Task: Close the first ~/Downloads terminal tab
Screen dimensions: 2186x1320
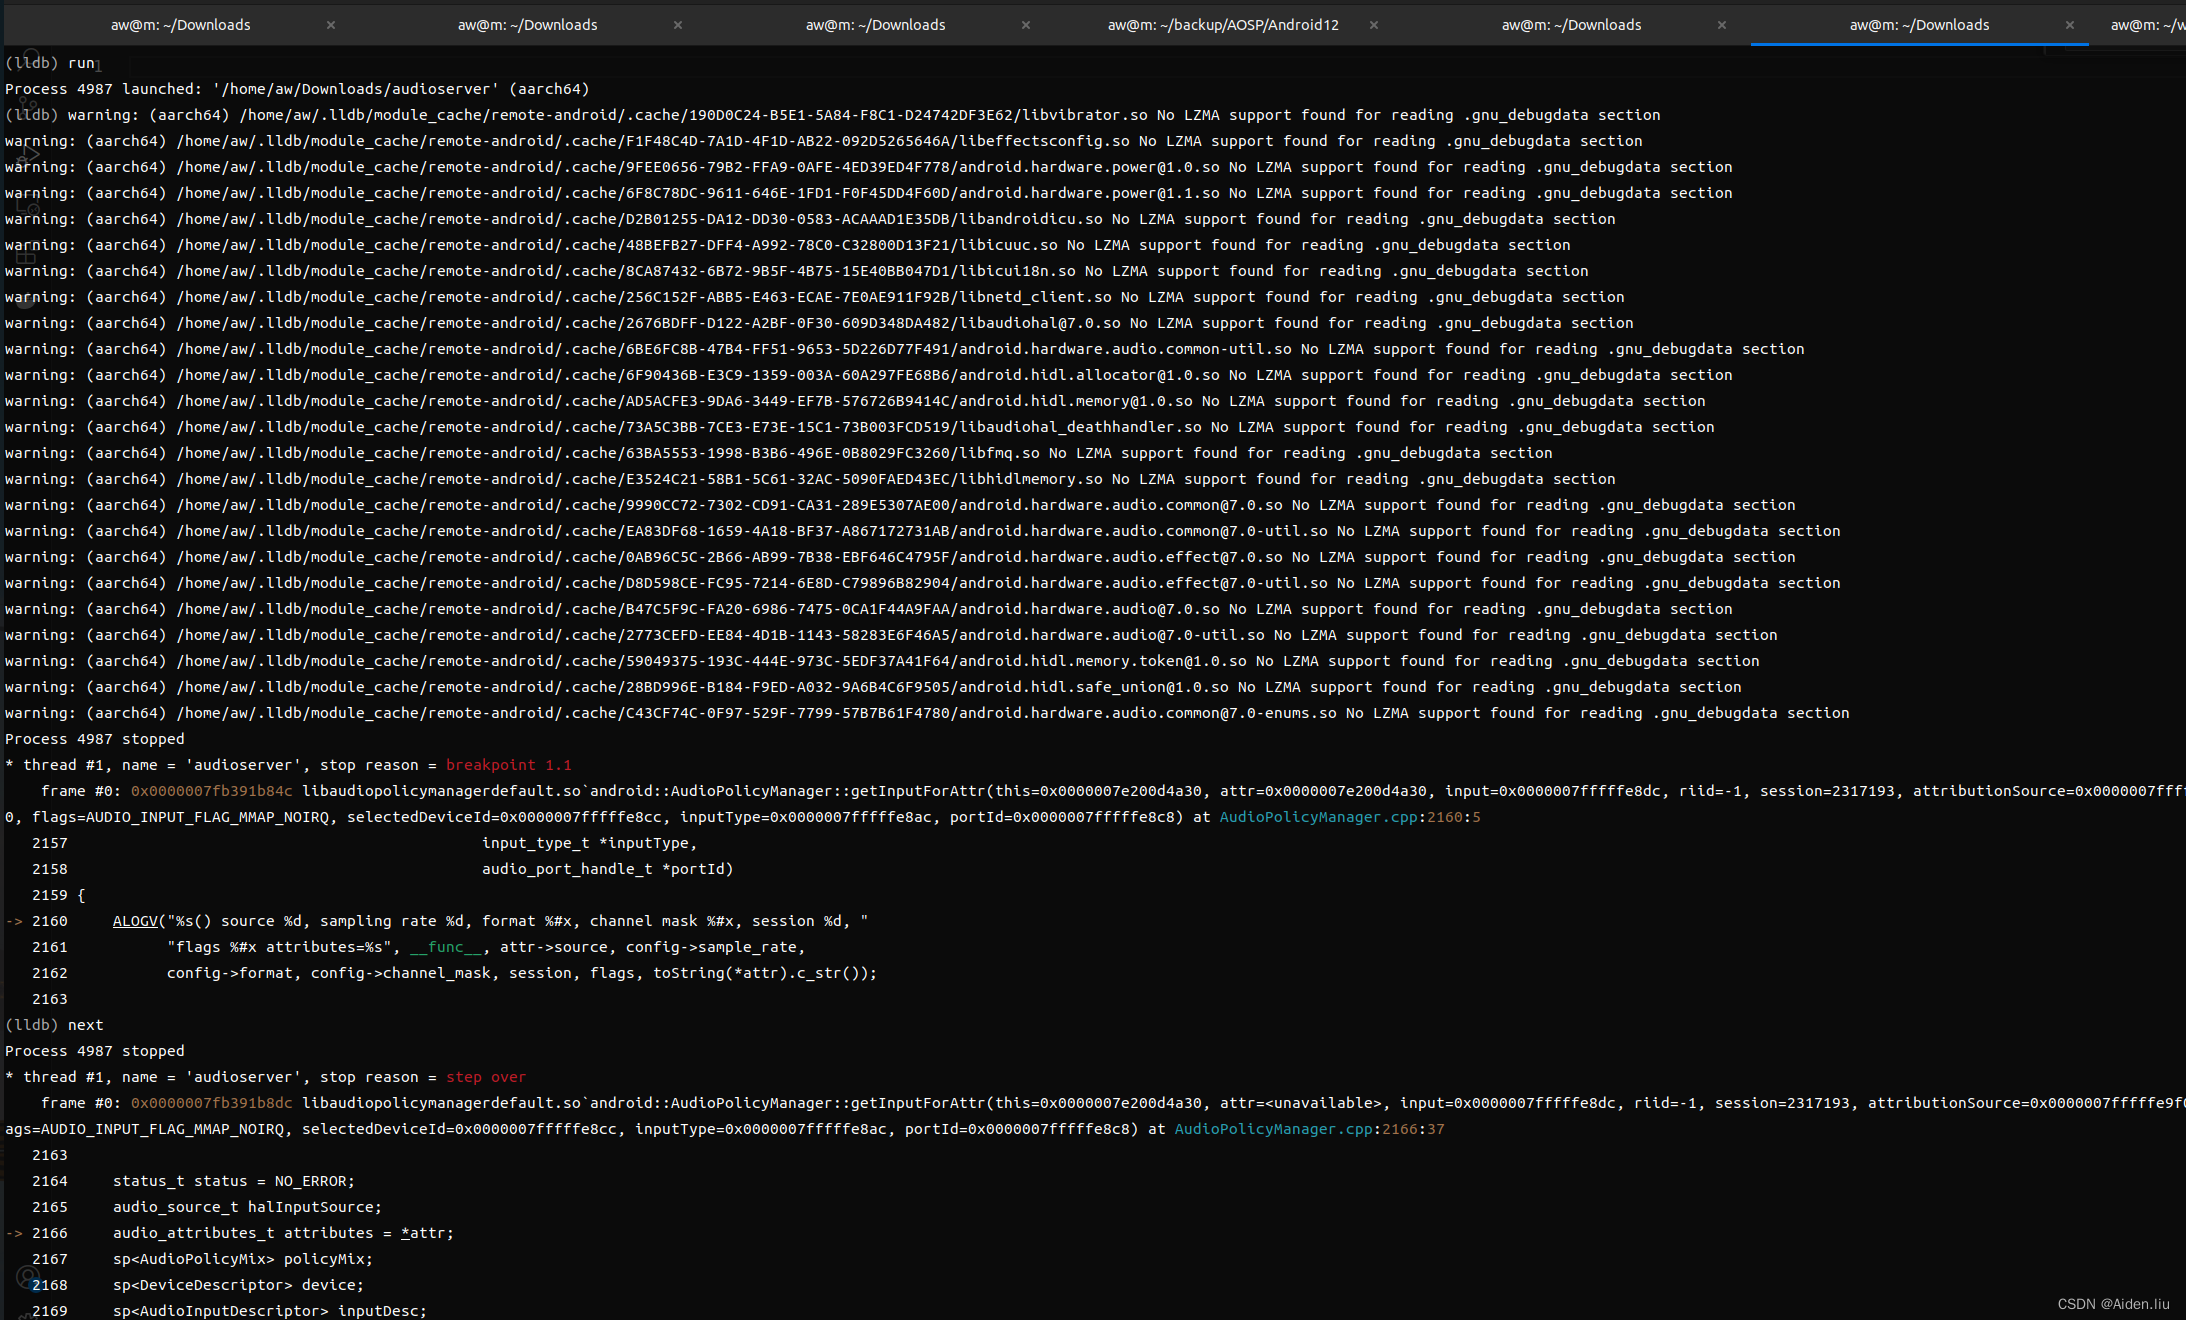Action: coord(331,25)
